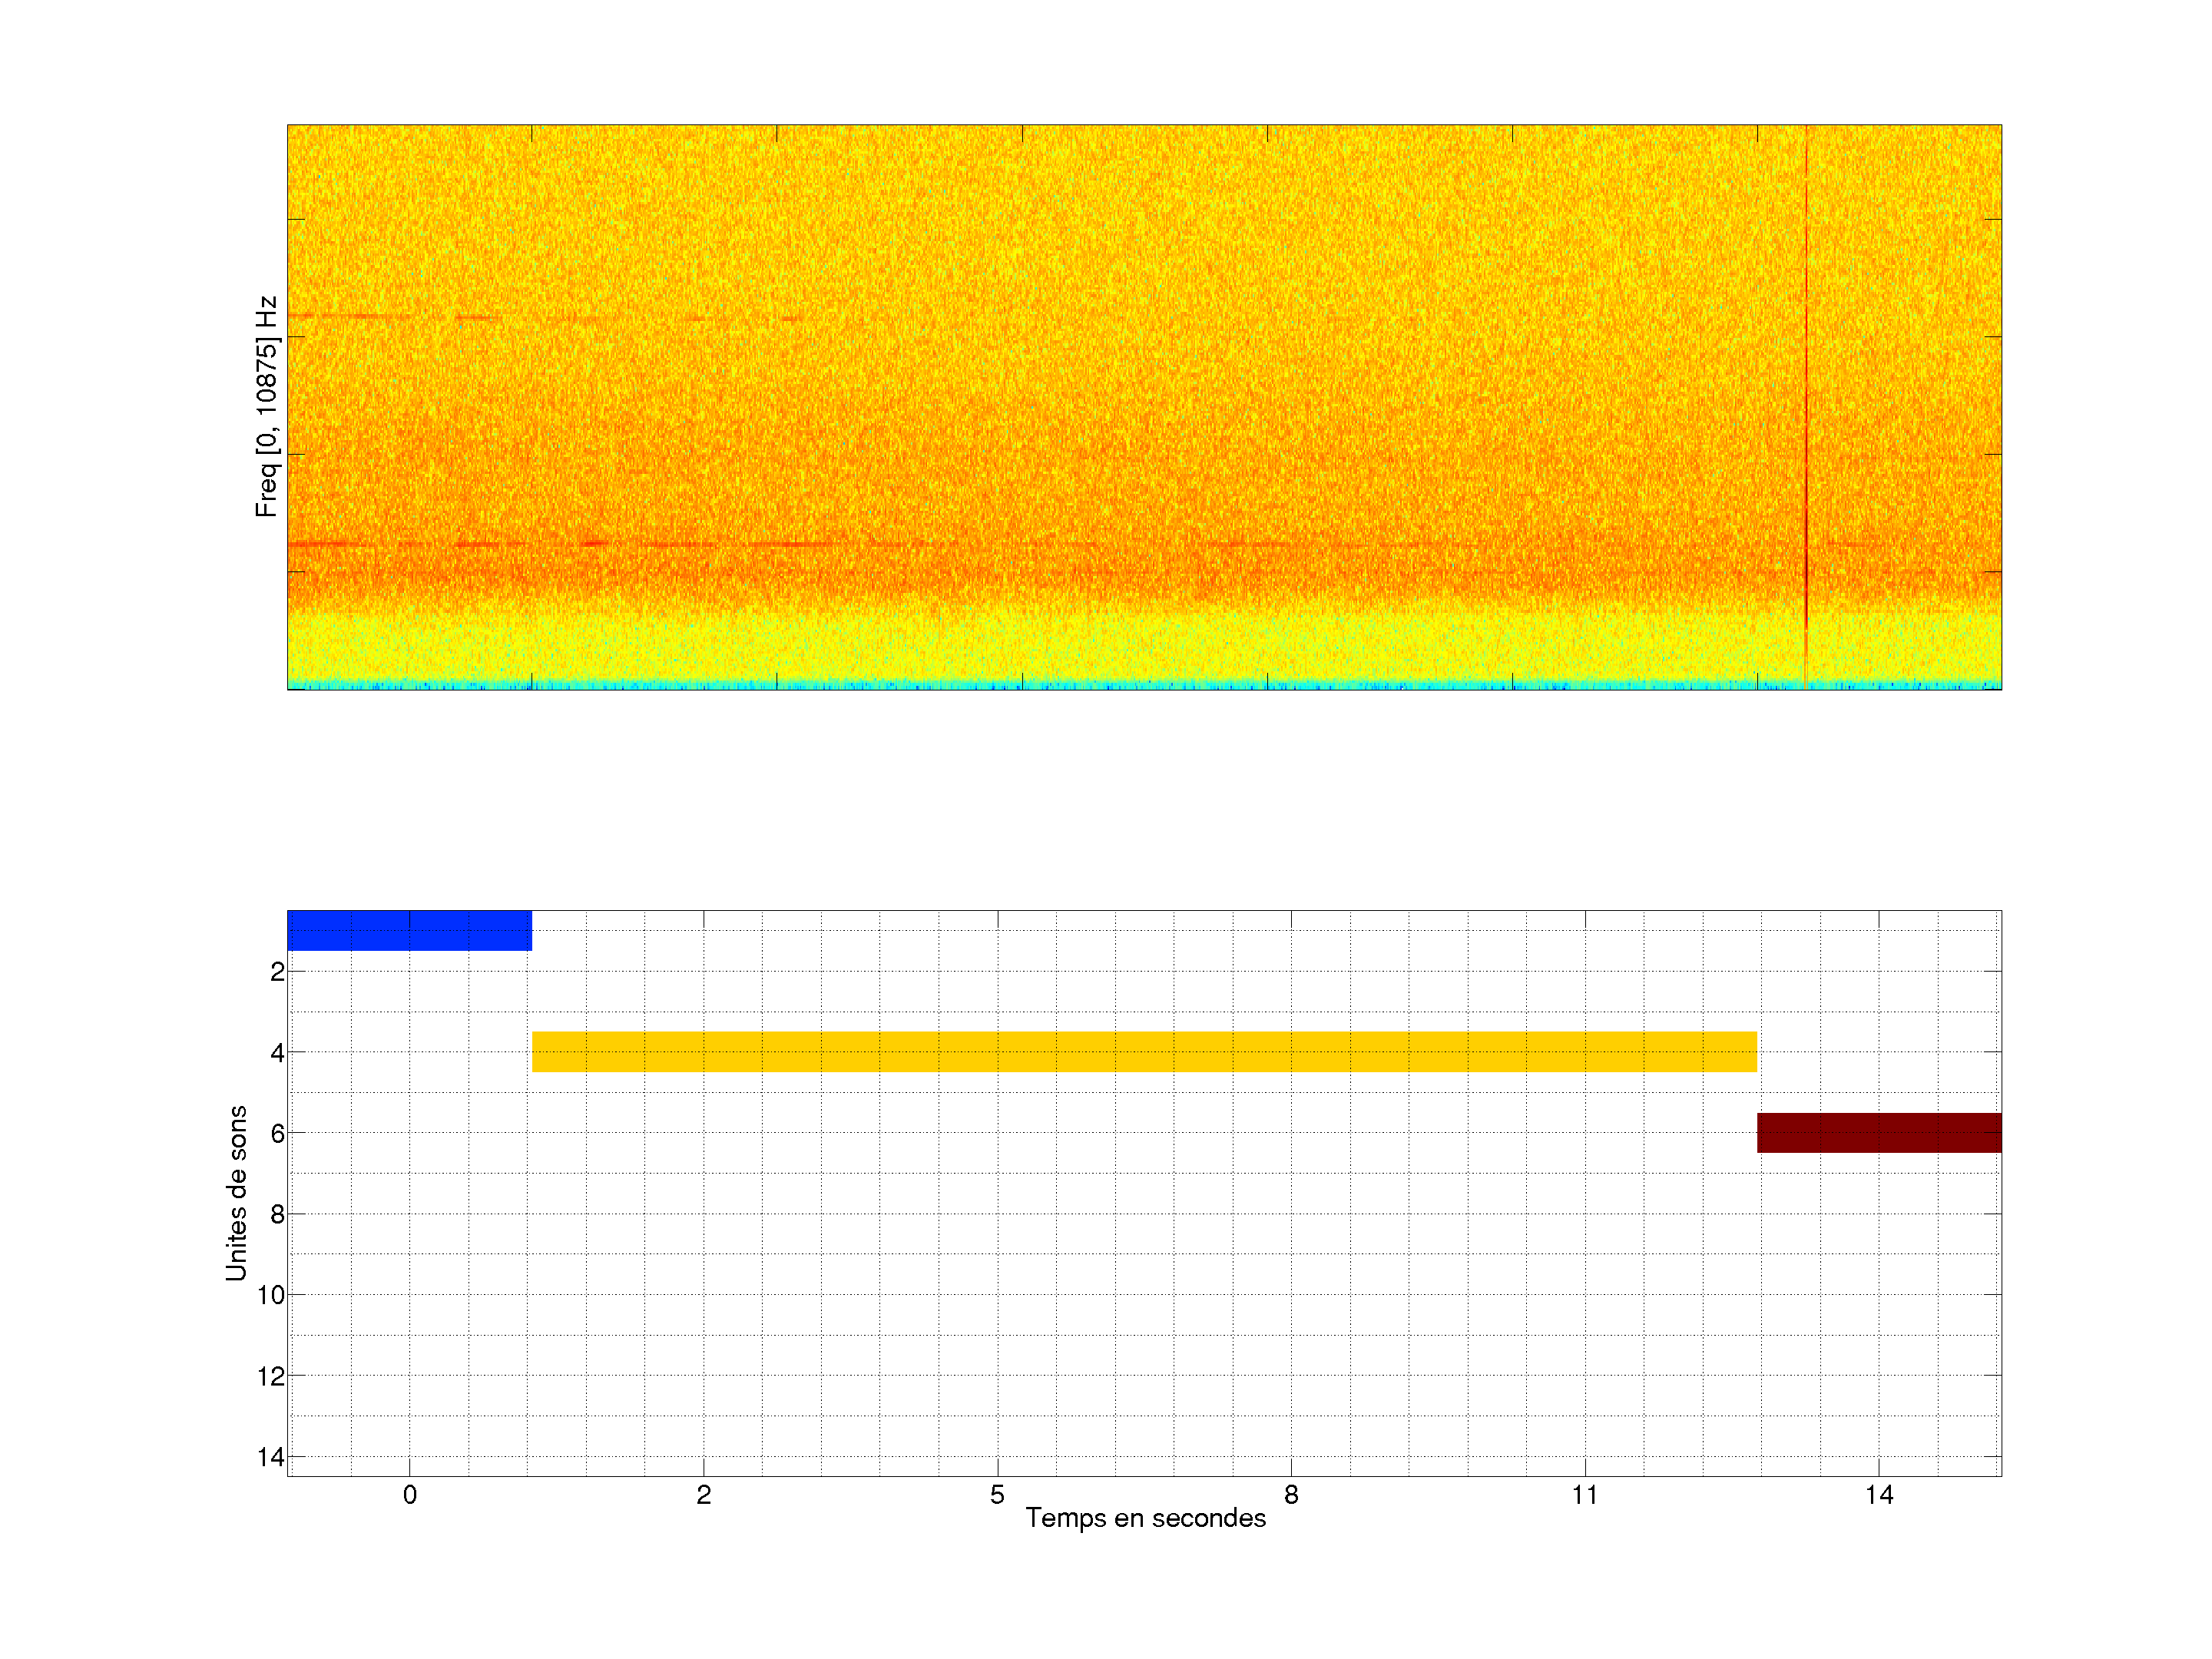2212x1659 pixels.
Task: Click the vertical red line in the spectrogram
Action: tap(1805, 400)
